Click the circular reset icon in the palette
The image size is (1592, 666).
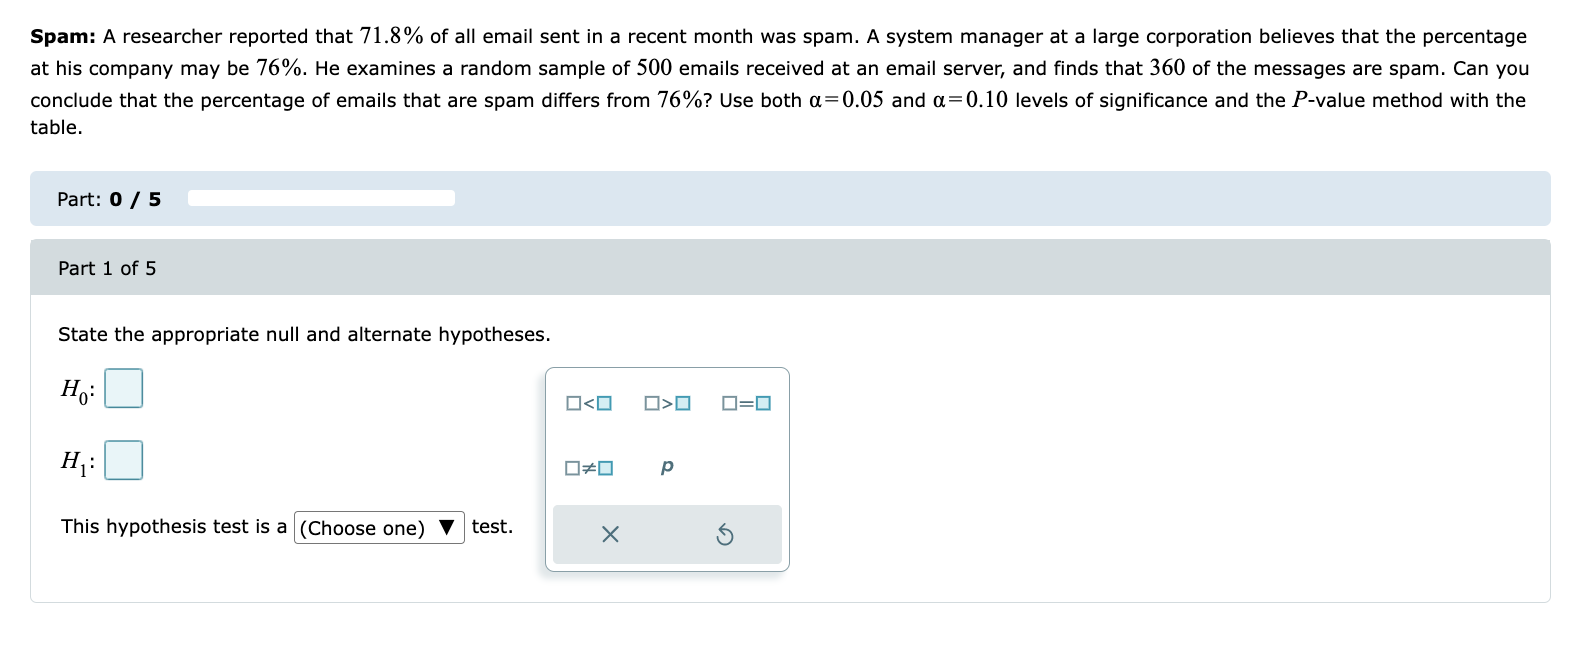click(x=725, y=534)
